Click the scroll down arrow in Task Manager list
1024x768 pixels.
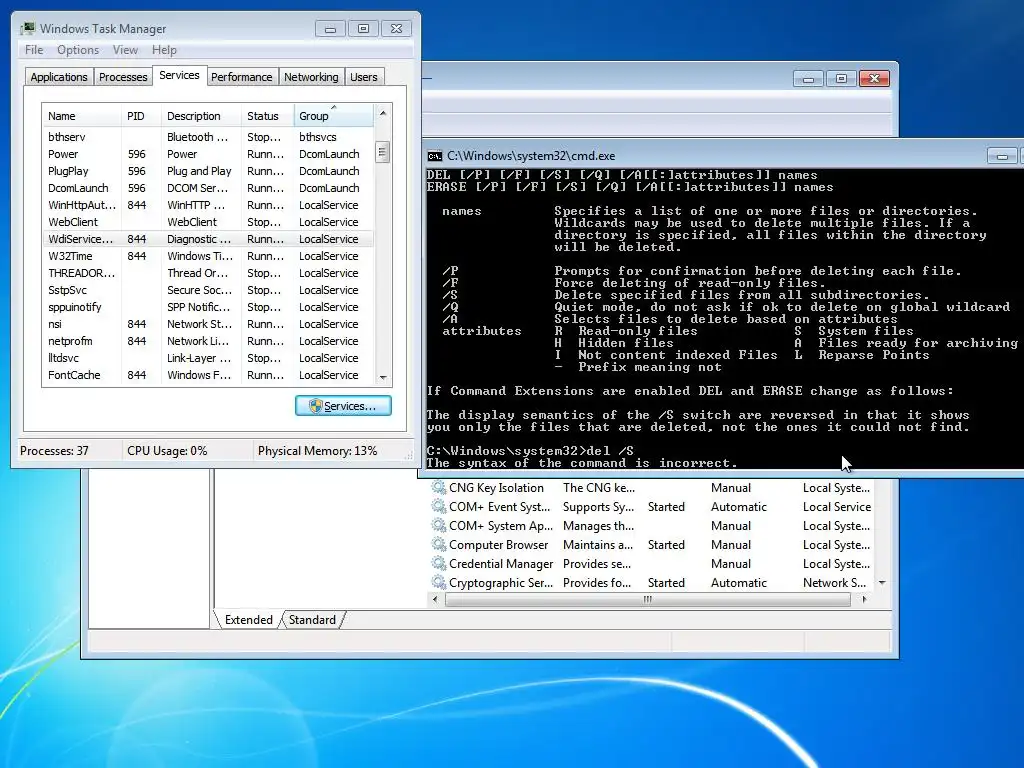point(383,377)
